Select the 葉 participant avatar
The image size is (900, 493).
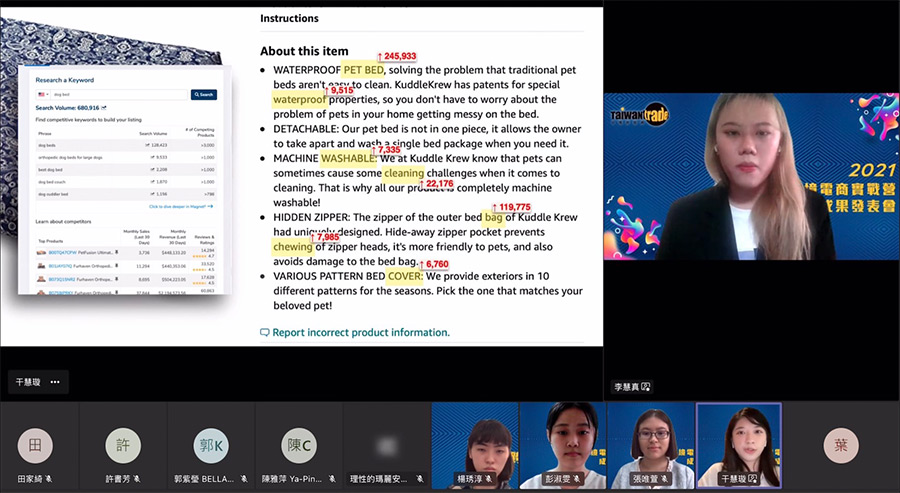click(841, 445)
